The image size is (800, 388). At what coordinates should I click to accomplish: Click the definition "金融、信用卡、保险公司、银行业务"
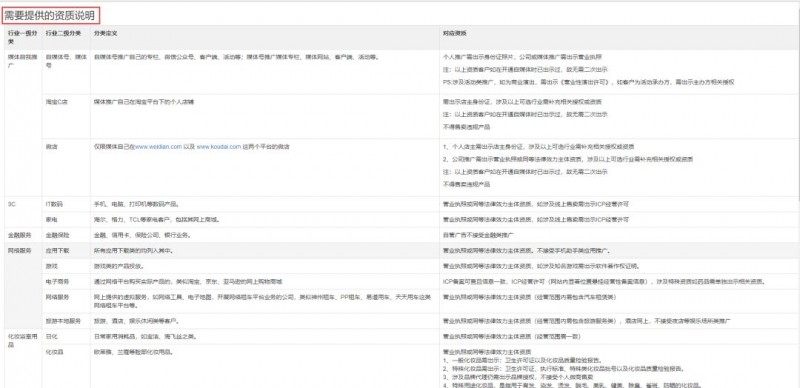(143, 235)
